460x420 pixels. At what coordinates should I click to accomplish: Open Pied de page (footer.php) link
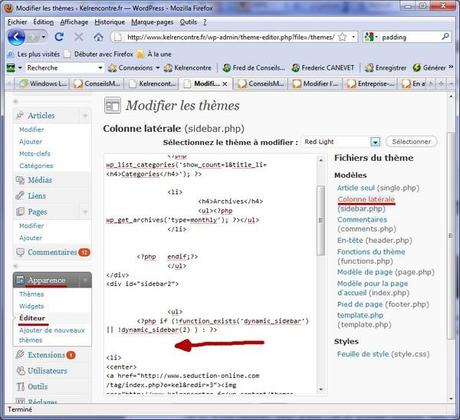(383, 304)
